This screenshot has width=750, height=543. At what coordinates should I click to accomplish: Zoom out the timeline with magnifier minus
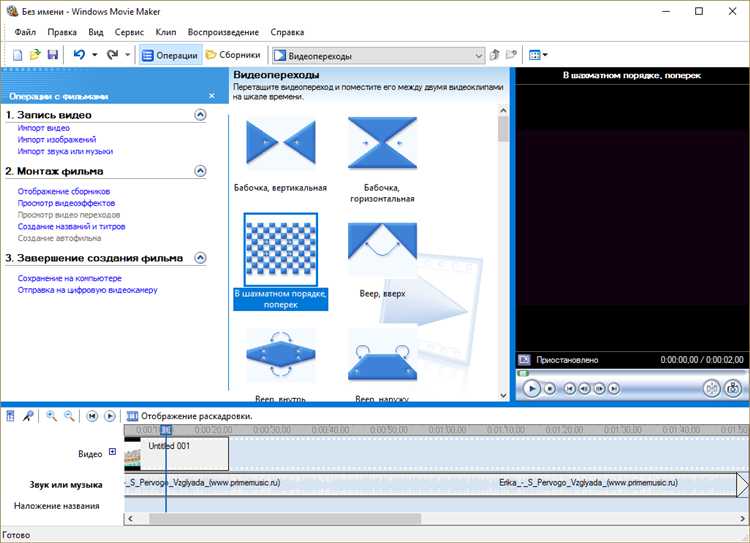69,416
